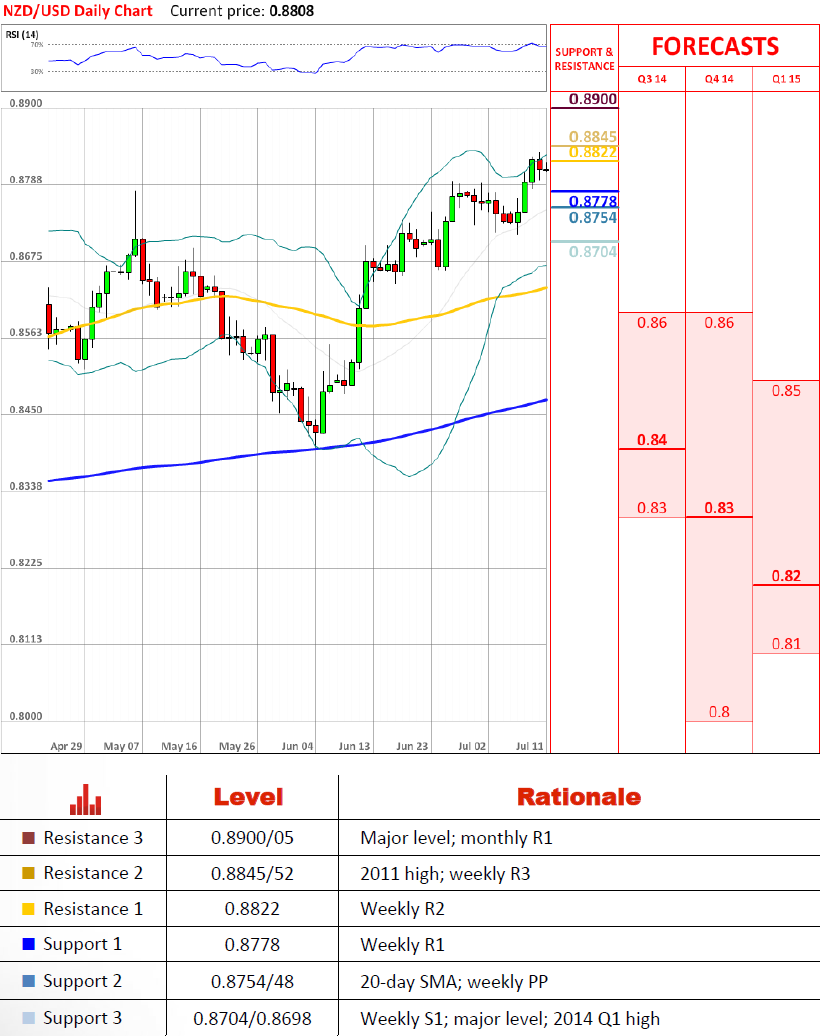The width and height of the screenshot is (820, 1036).
Task: Click the 0.8754 support level label
Action: [x=593, y=217]
